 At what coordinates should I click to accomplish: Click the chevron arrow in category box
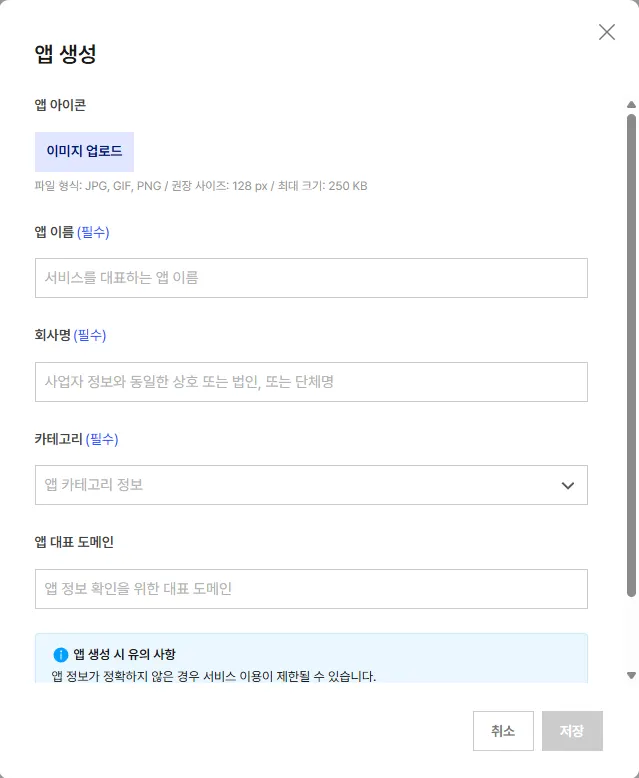[568, 486]
